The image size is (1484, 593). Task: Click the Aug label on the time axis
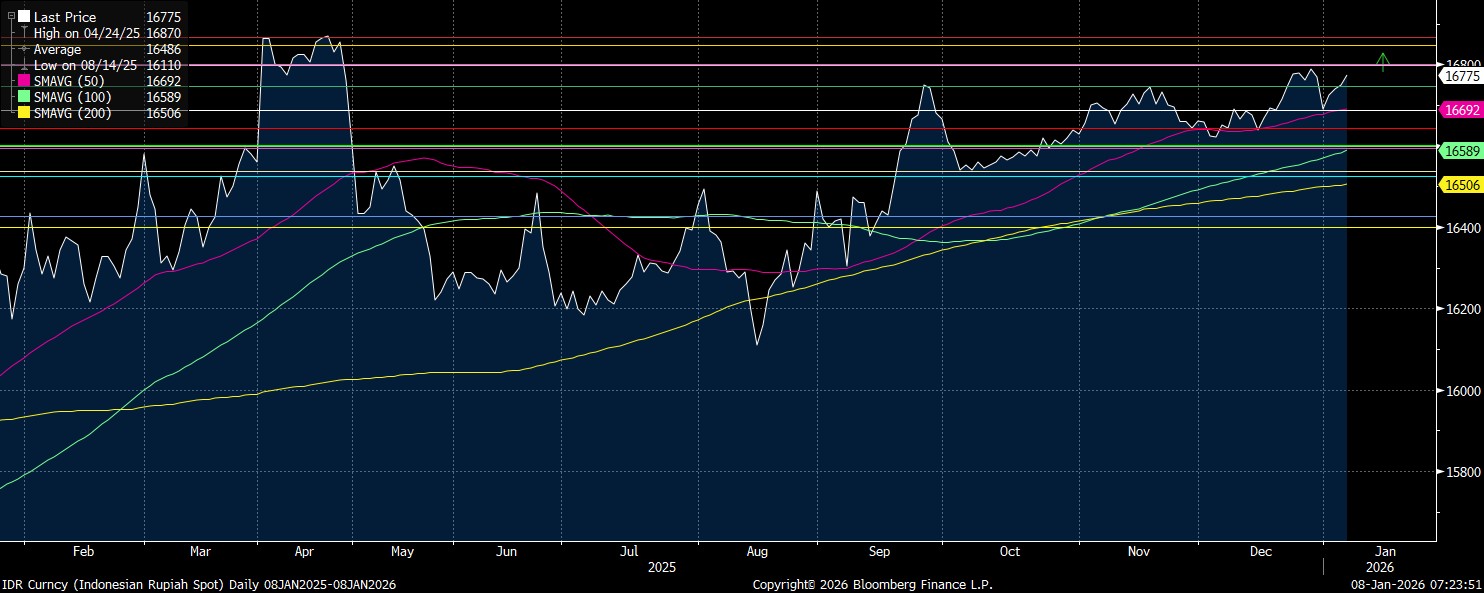coord(757,551)
